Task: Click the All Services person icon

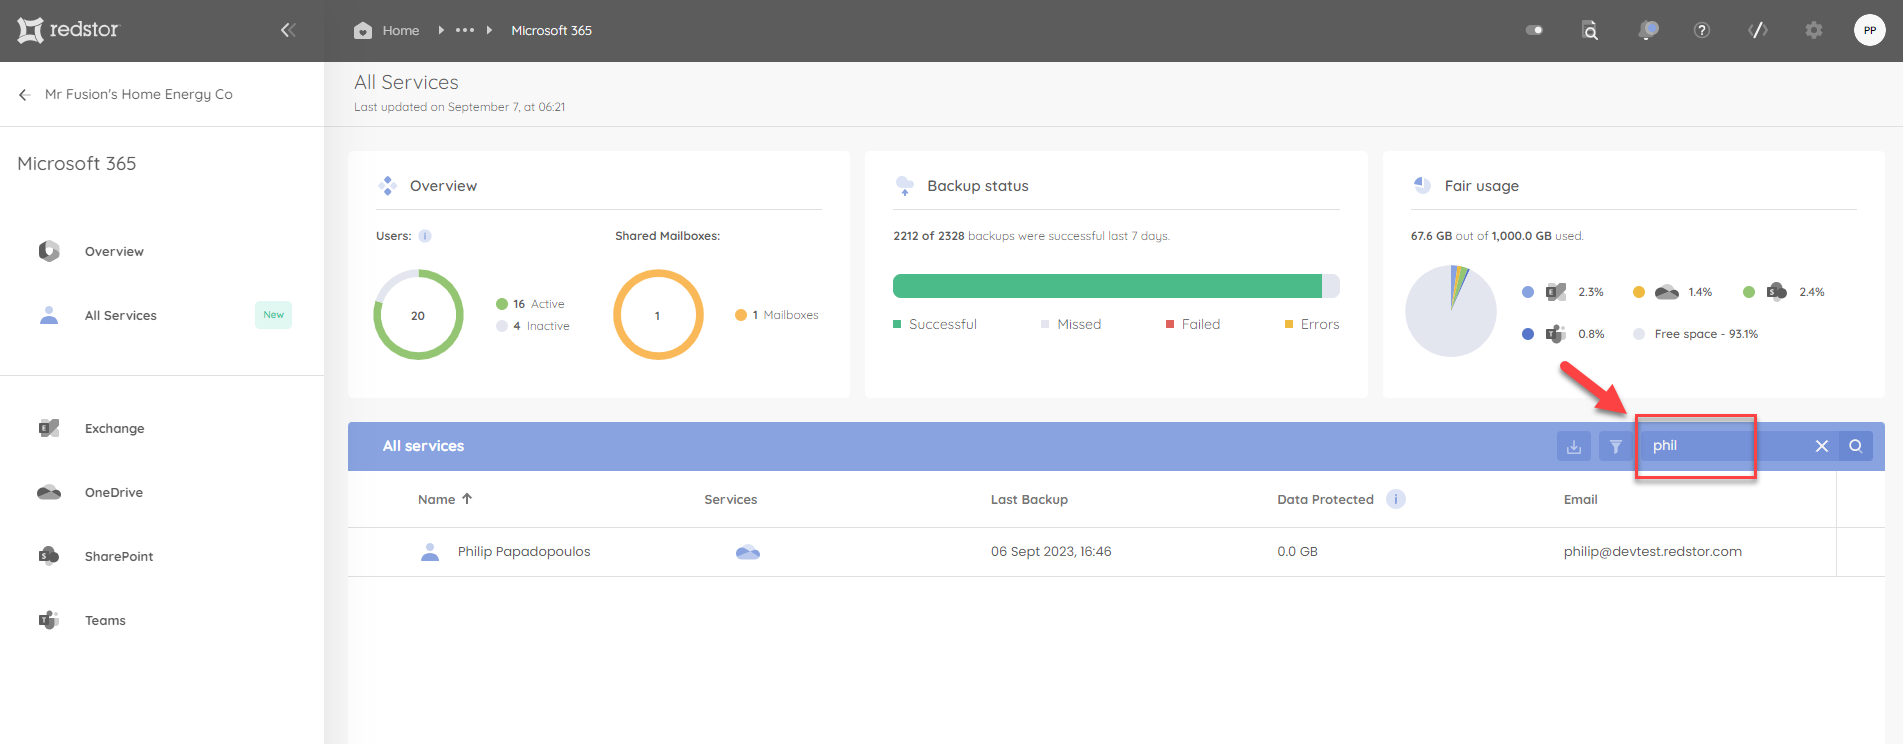Action: click(x=49, y=315)
